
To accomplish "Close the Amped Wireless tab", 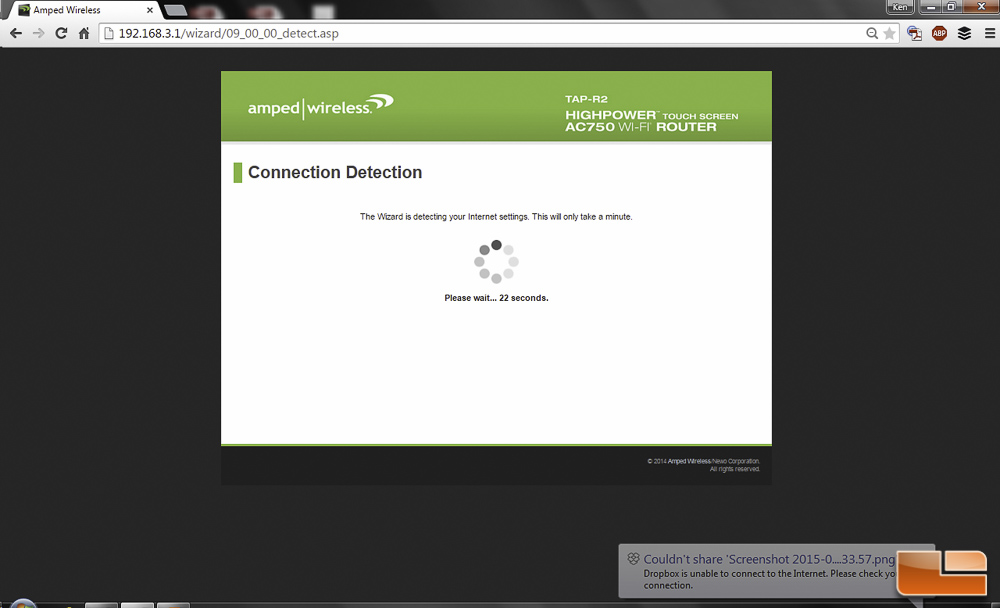I will (x=150, y=10).
